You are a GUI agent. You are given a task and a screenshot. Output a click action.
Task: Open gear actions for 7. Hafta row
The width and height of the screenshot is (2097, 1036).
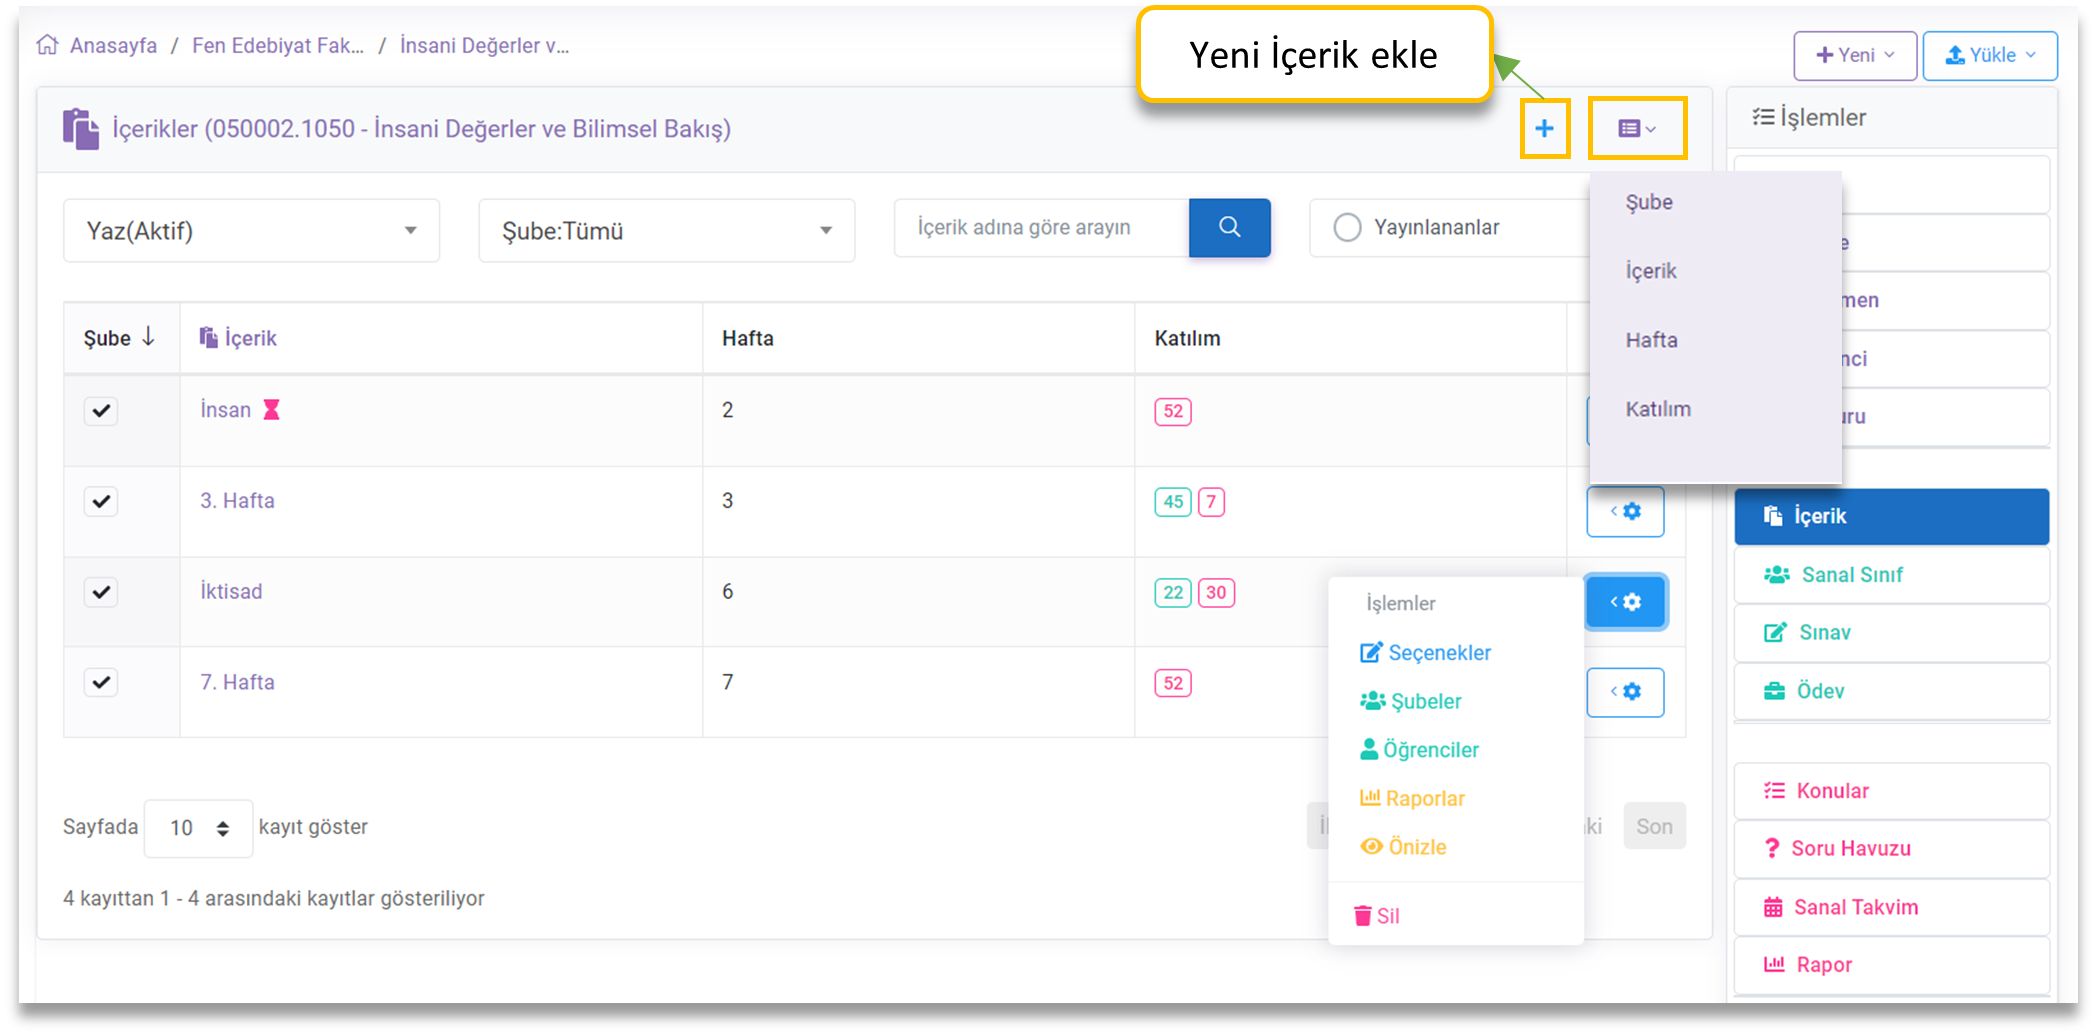coord(1625,692)
